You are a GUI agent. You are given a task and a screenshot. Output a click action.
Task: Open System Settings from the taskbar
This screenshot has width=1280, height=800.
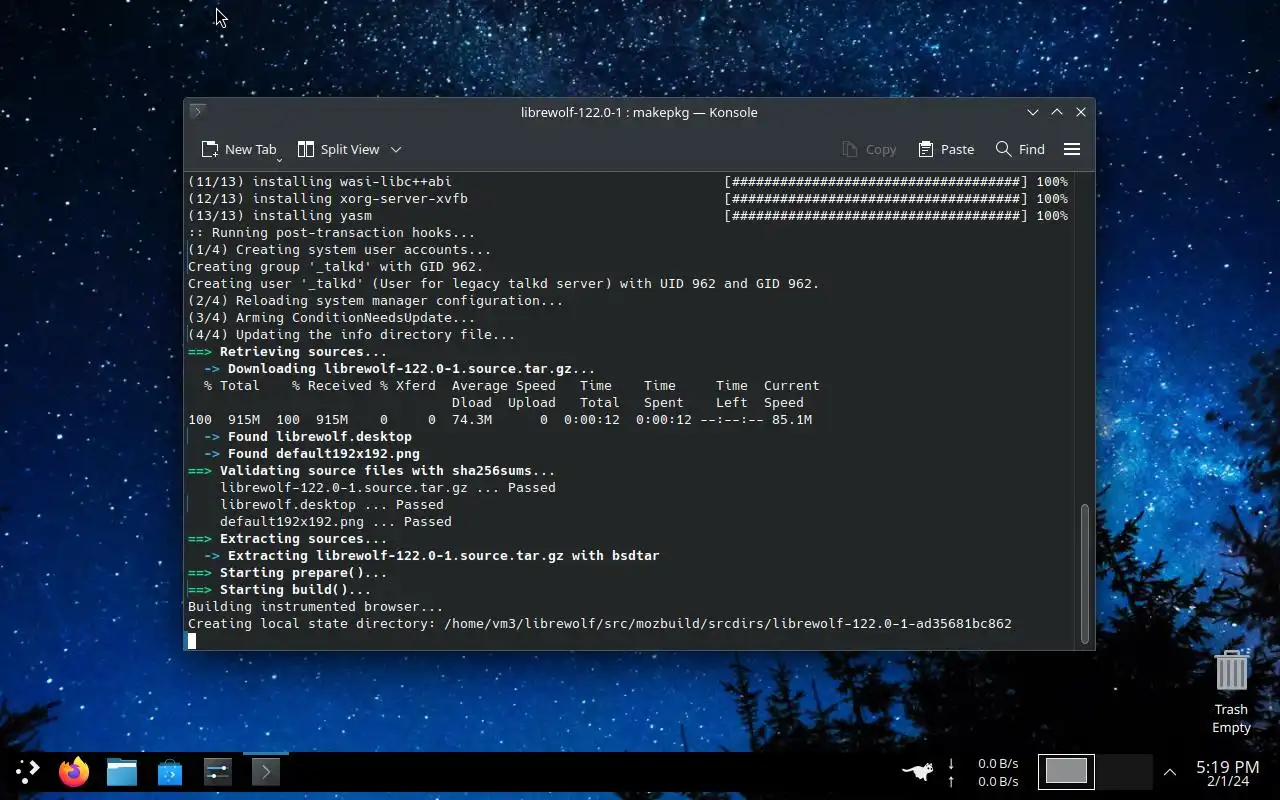(x=218, y=771)
